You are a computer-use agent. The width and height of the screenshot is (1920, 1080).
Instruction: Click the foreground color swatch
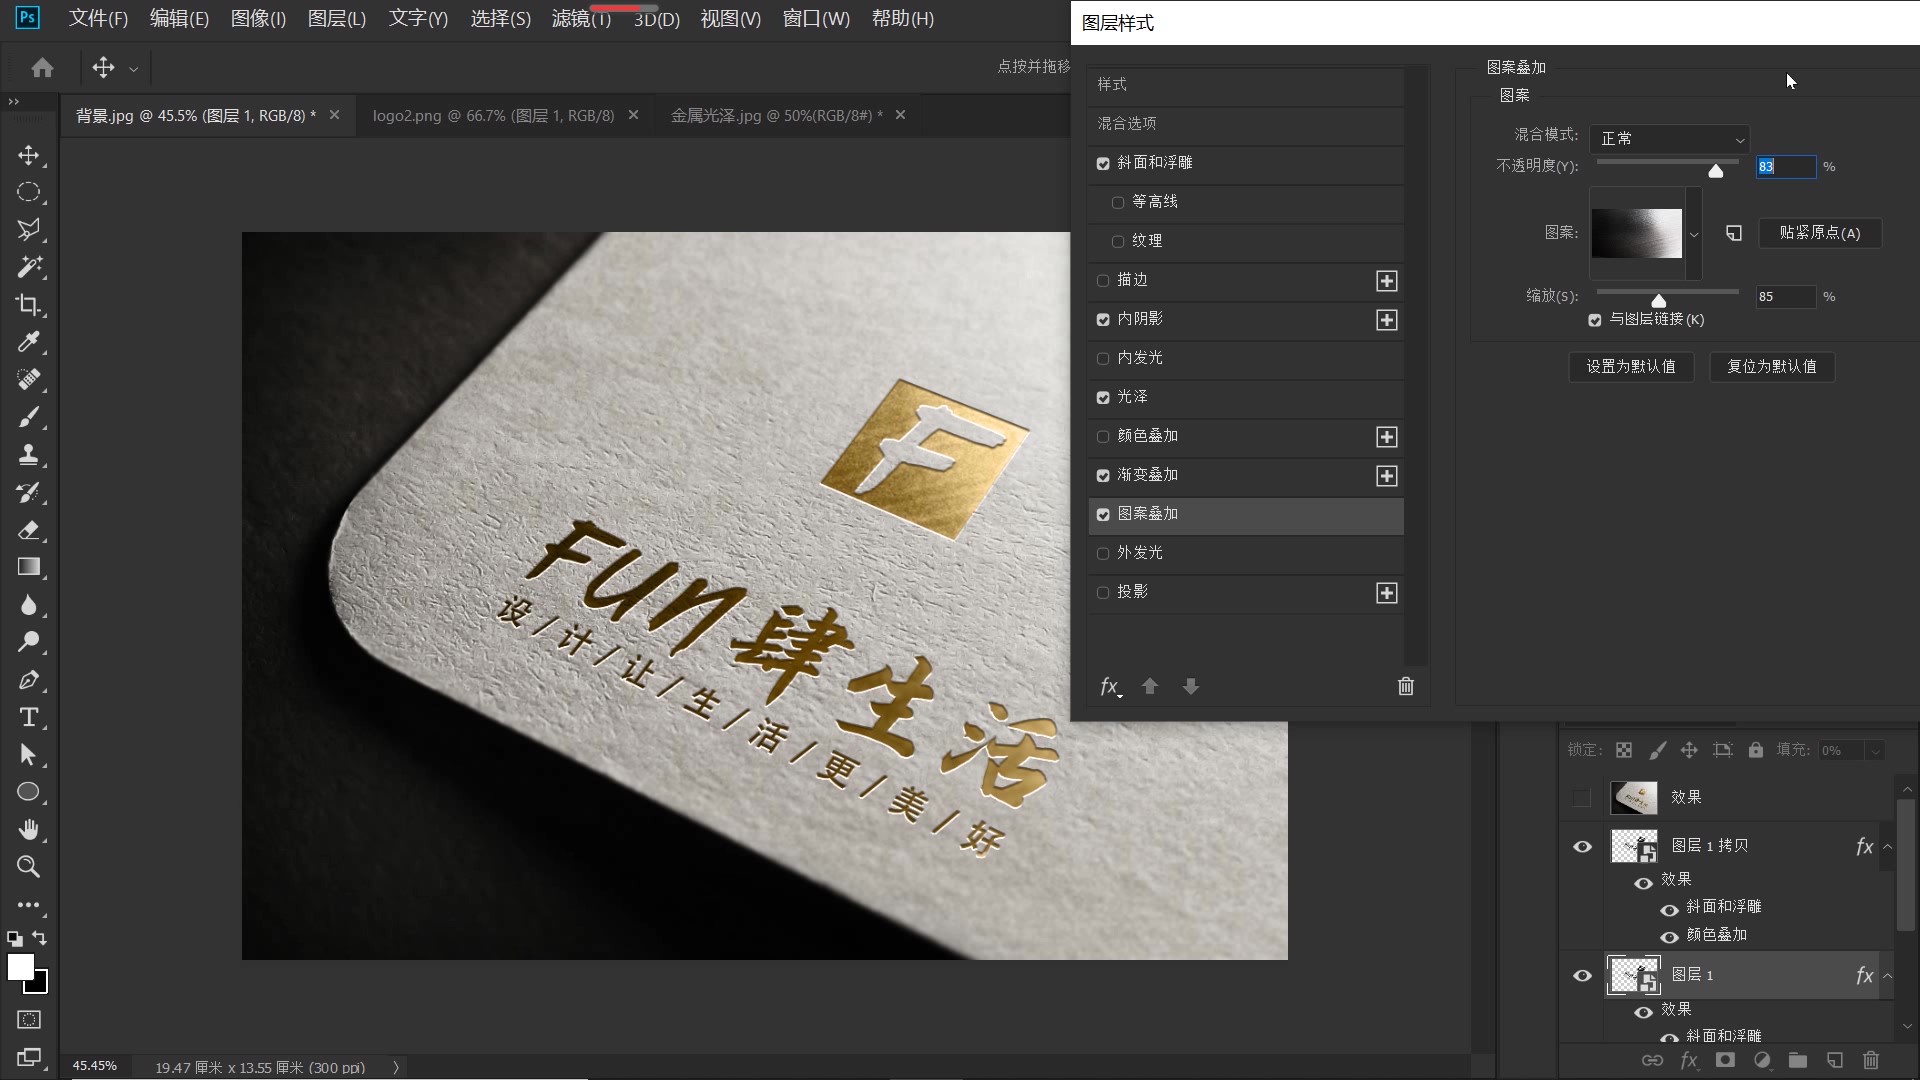point(22,966)
